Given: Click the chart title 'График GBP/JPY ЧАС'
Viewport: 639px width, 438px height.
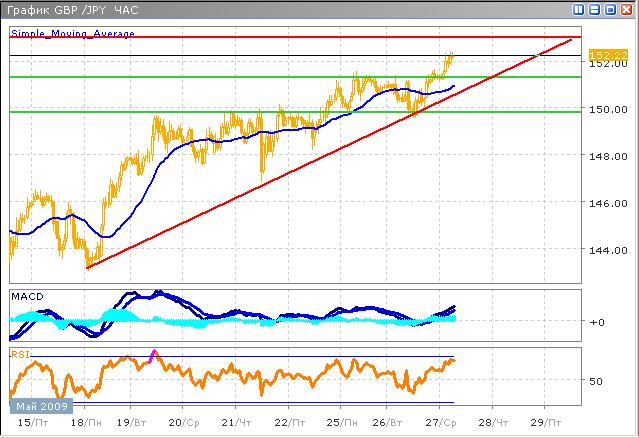Looking at the screenshot, I should (x=70, y=9).
